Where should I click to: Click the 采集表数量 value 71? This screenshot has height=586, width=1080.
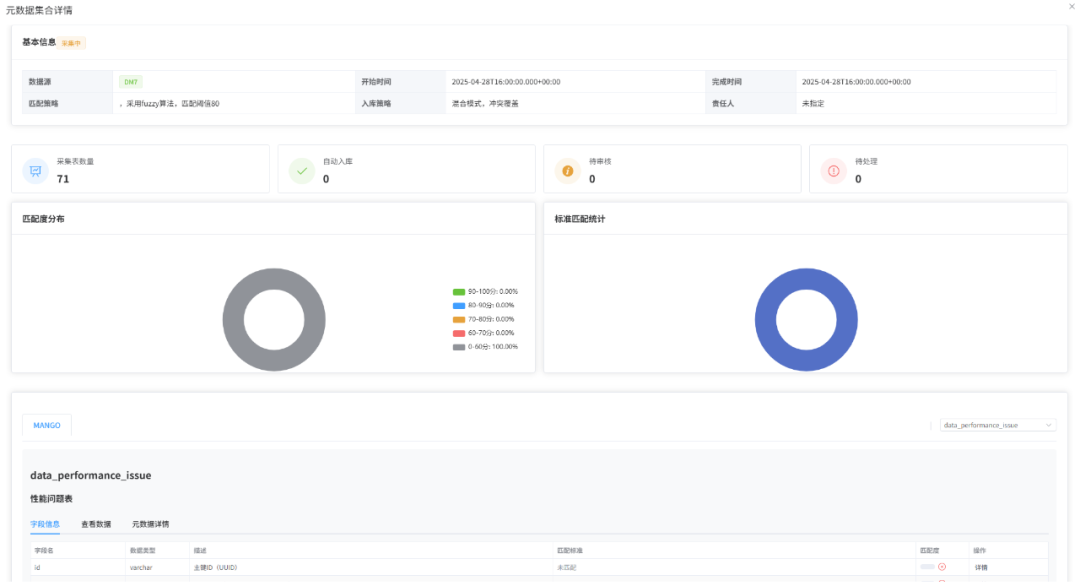(x=63, y=179)
